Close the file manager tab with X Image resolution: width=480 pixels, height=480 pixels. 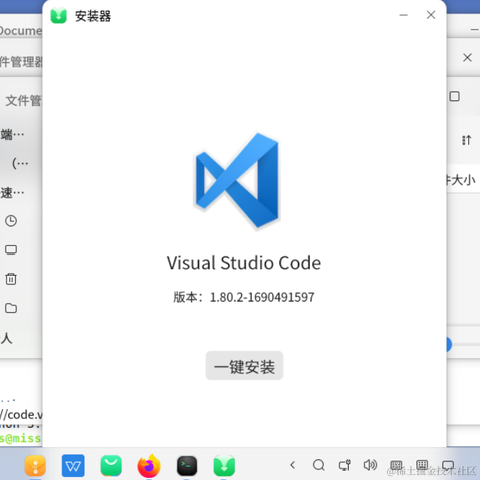tap(467, 58)
